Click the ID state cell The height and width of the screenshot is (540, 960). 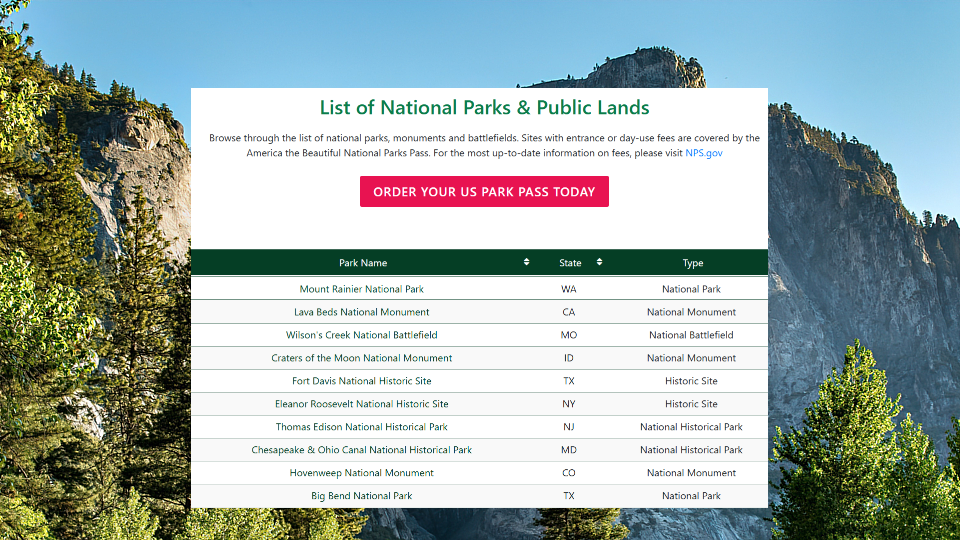click(569, 358)
